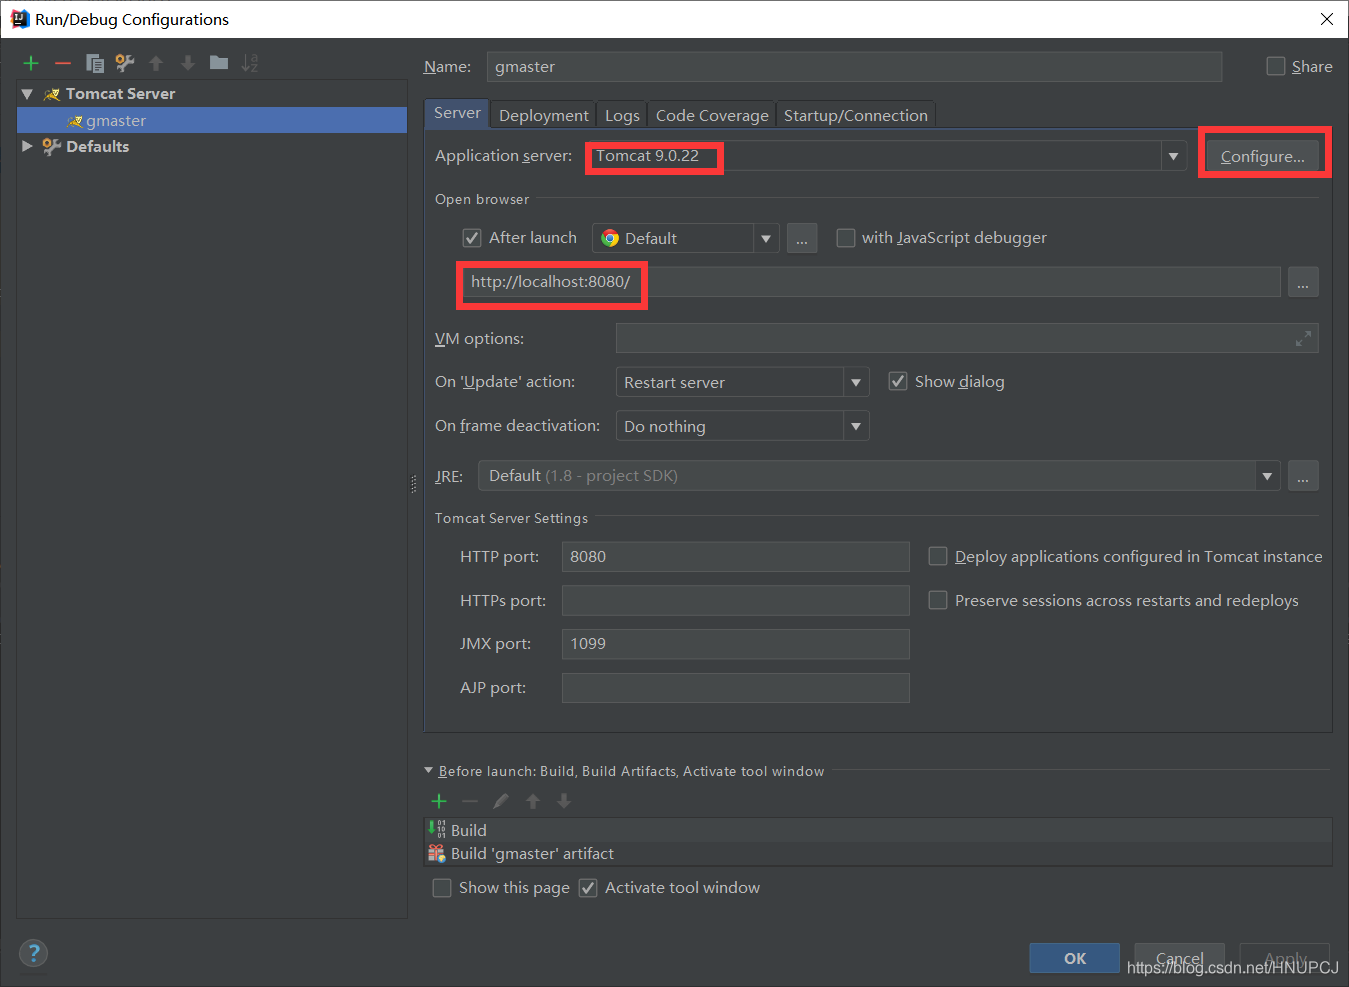Move before-launch task down arrow
The image size is (1349, 987).
coord(564,801)
